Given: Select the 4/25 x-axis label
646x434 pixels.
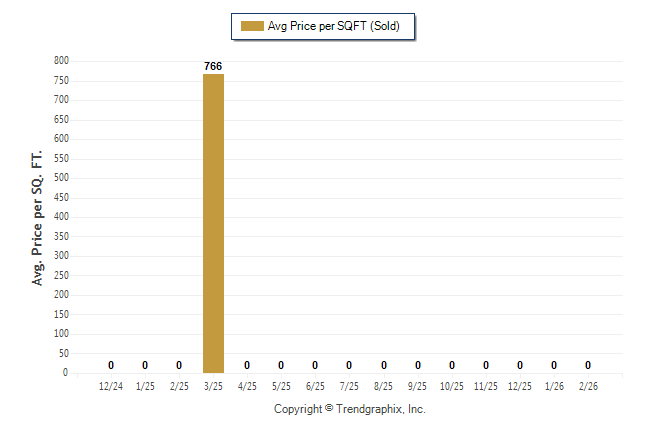Looking at the screenshot, I should pyautogui.click(x=247, y=386).
